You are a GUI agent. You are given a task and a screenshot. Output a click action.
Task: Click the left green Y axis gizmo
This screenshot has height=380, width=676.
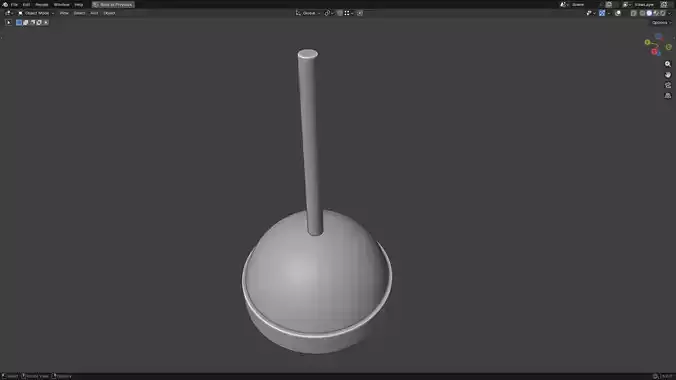coord(647,42)
